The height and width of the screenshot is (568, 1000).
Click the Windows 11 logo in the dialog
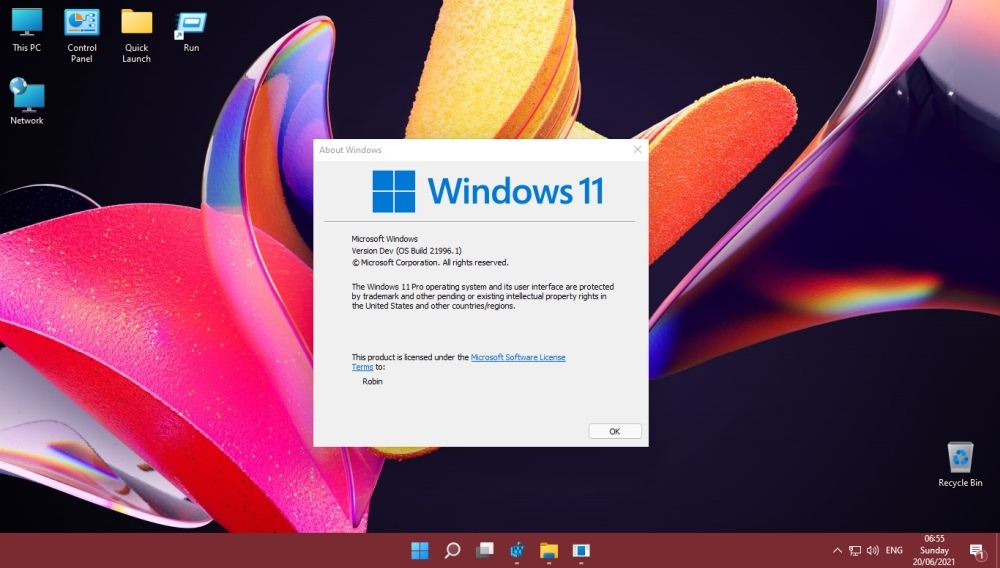coord(487,191)
